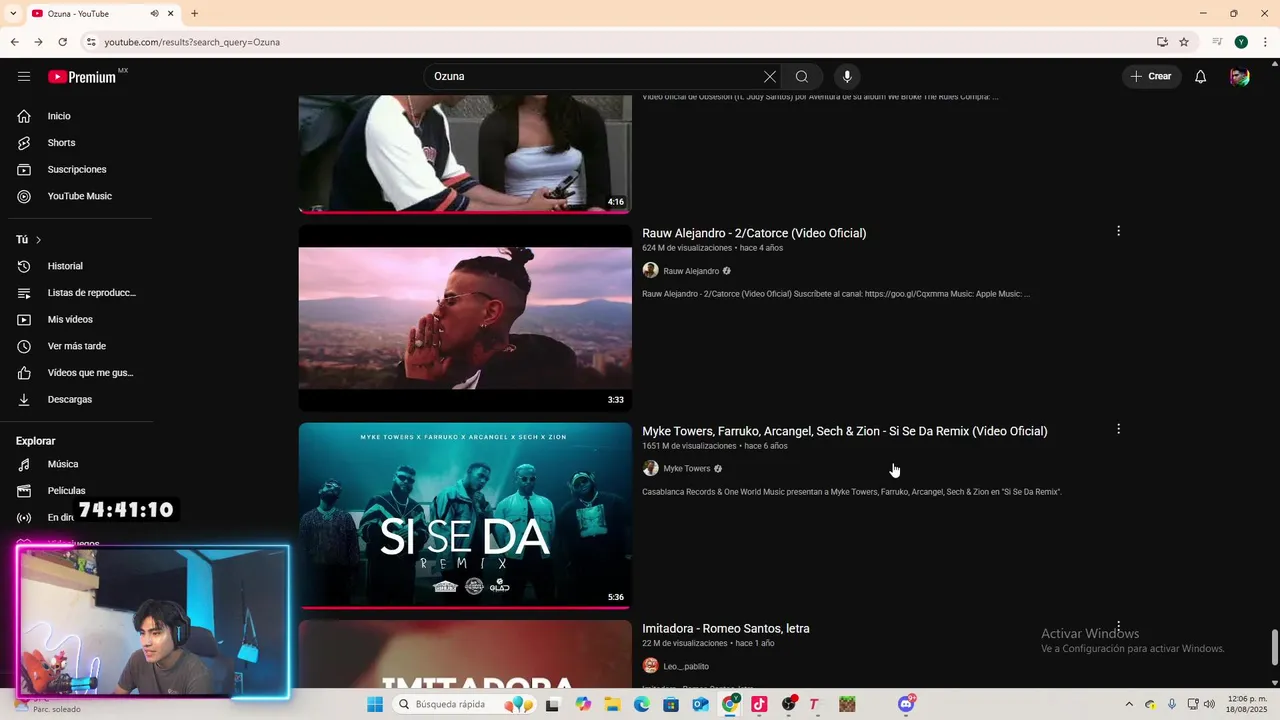
Task: Open the YouTube hamburger guide menu
Action: [24, 76]
